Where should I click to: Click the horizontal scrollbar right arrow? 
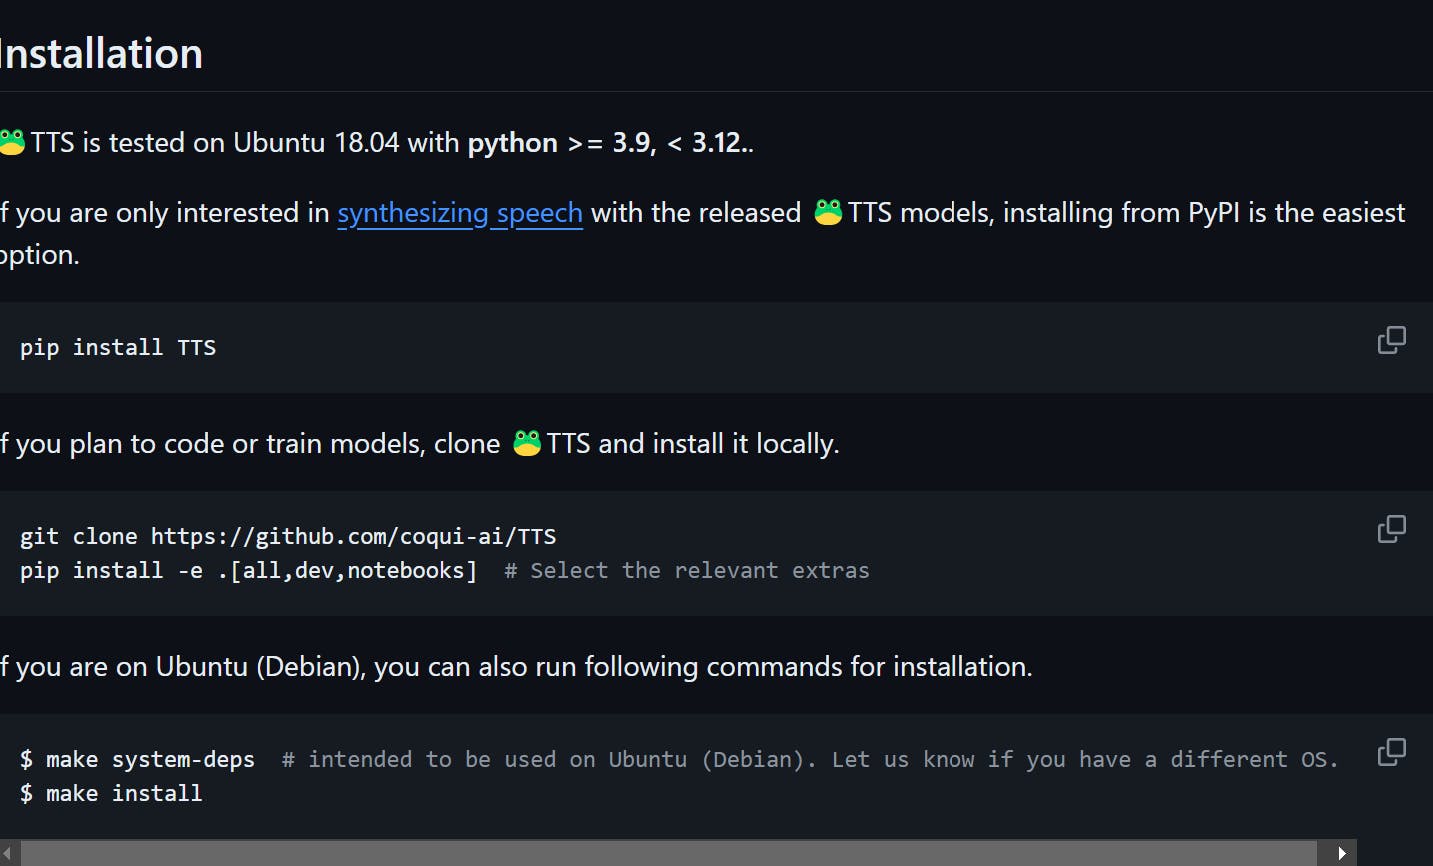coord(1343,853)
